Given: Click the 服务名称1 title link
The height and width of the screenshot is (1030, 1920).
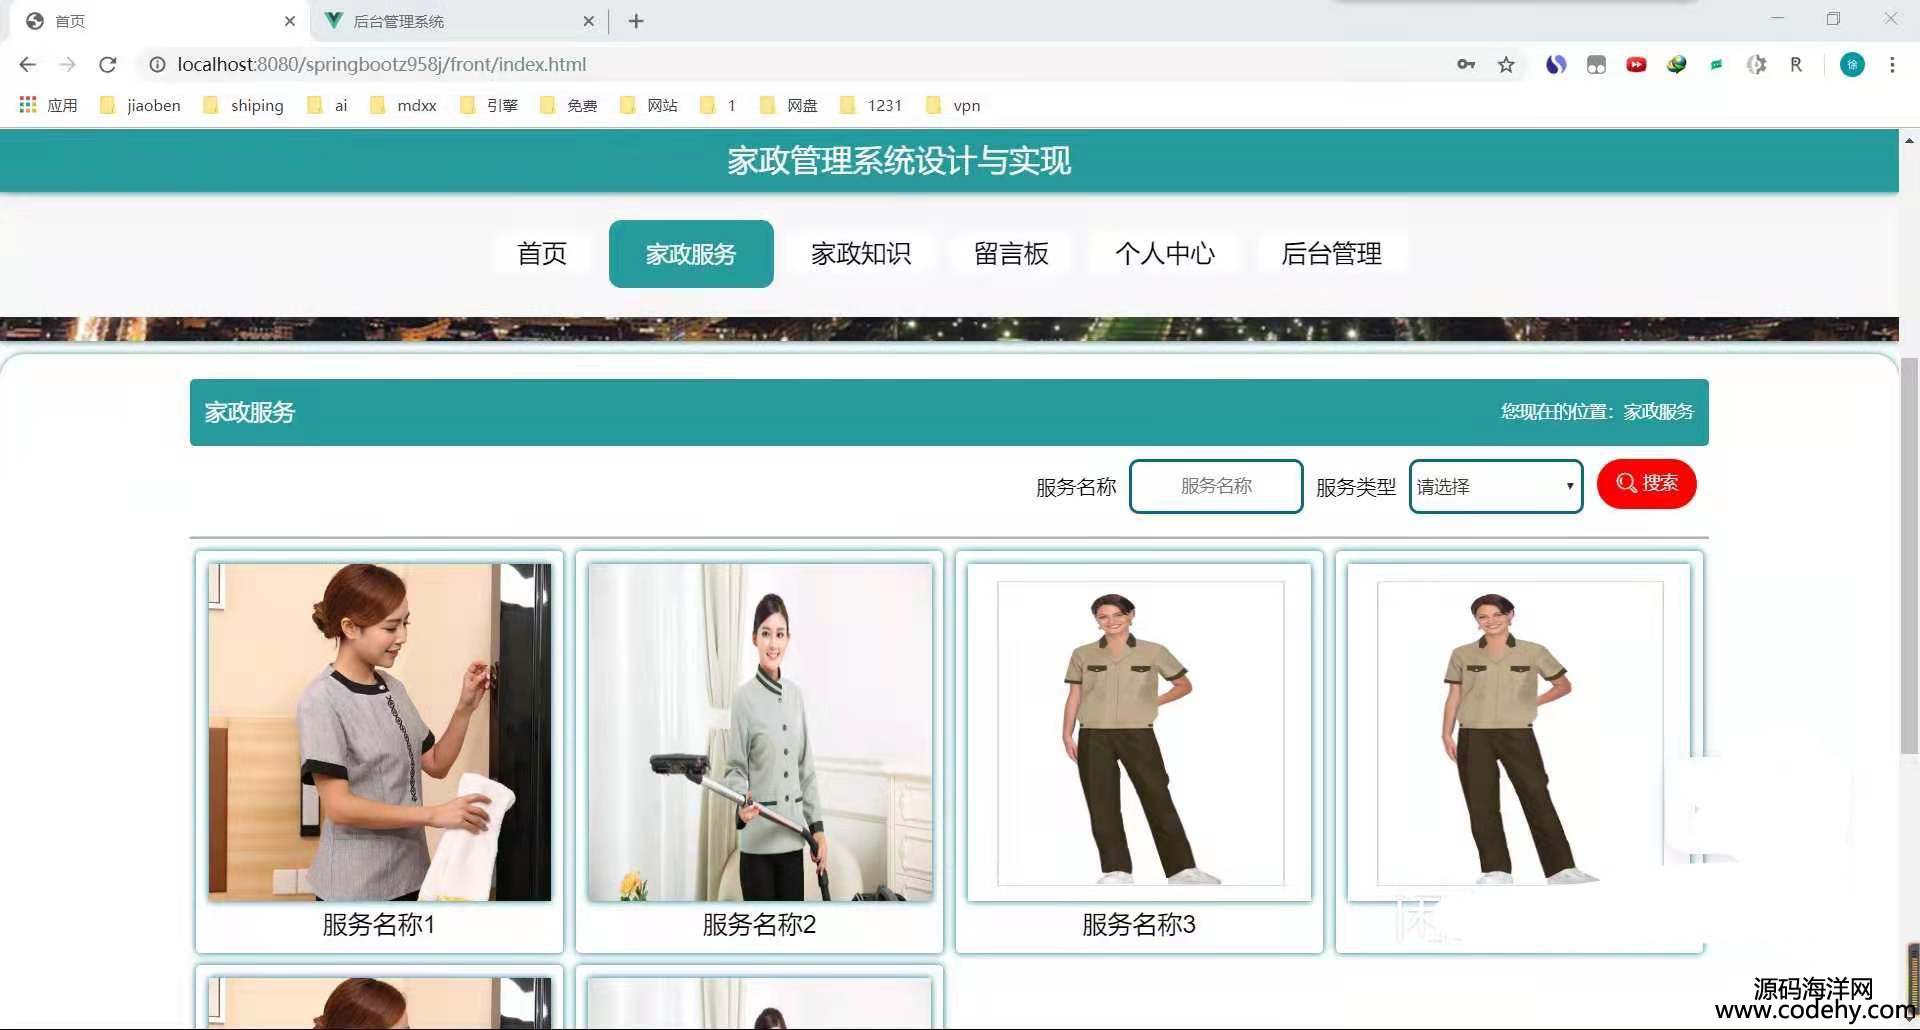Looking at the screenshot, I should click(379, 925).
